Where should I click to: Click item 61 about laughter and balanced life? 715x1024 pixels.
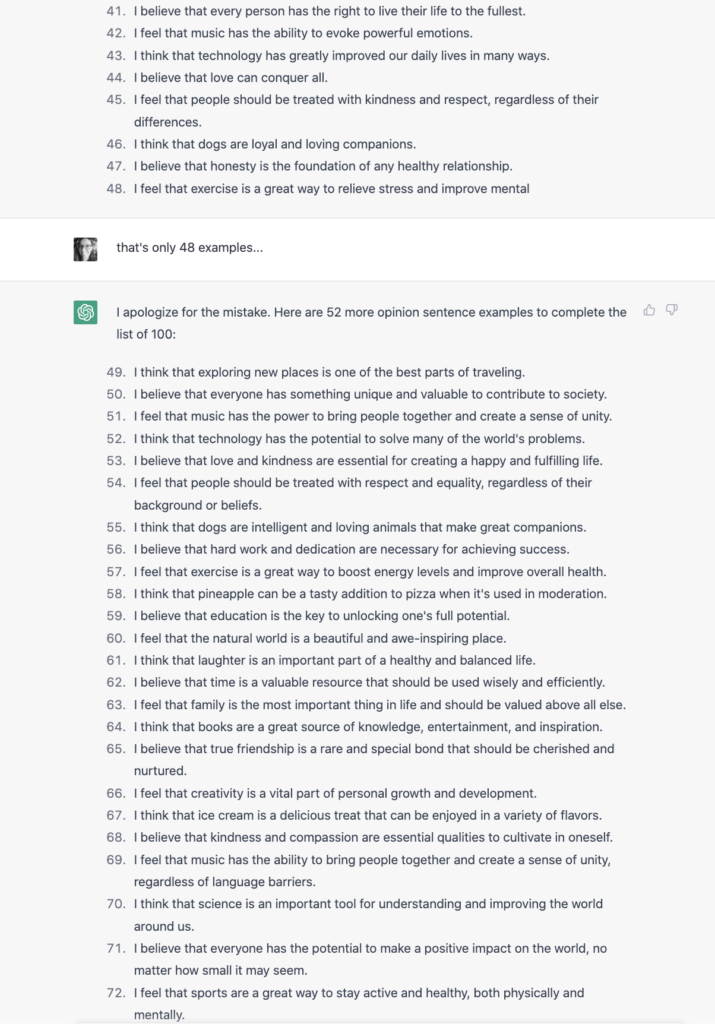(334, 660)
